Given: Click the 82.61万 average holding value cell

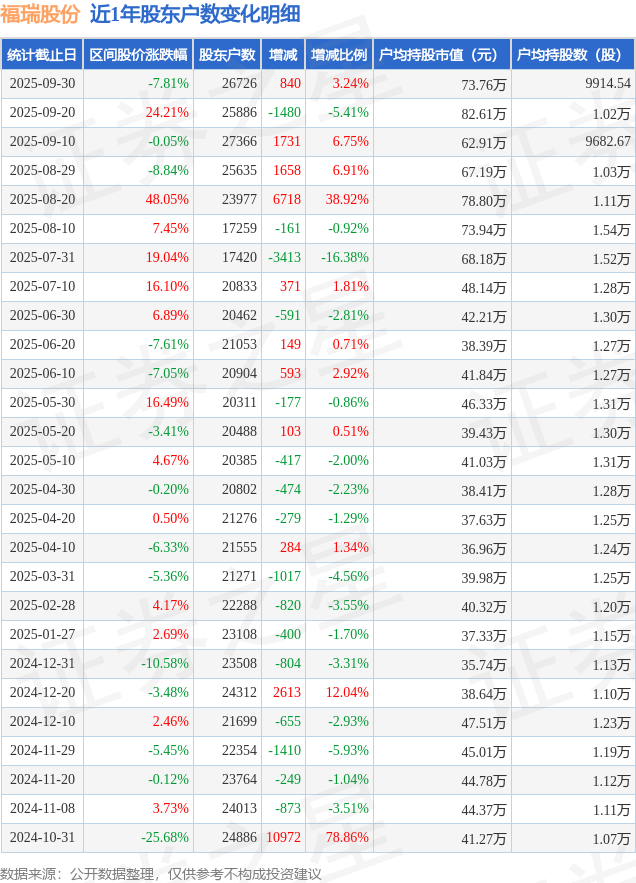Looking at the screenshot, I should 483,113.
